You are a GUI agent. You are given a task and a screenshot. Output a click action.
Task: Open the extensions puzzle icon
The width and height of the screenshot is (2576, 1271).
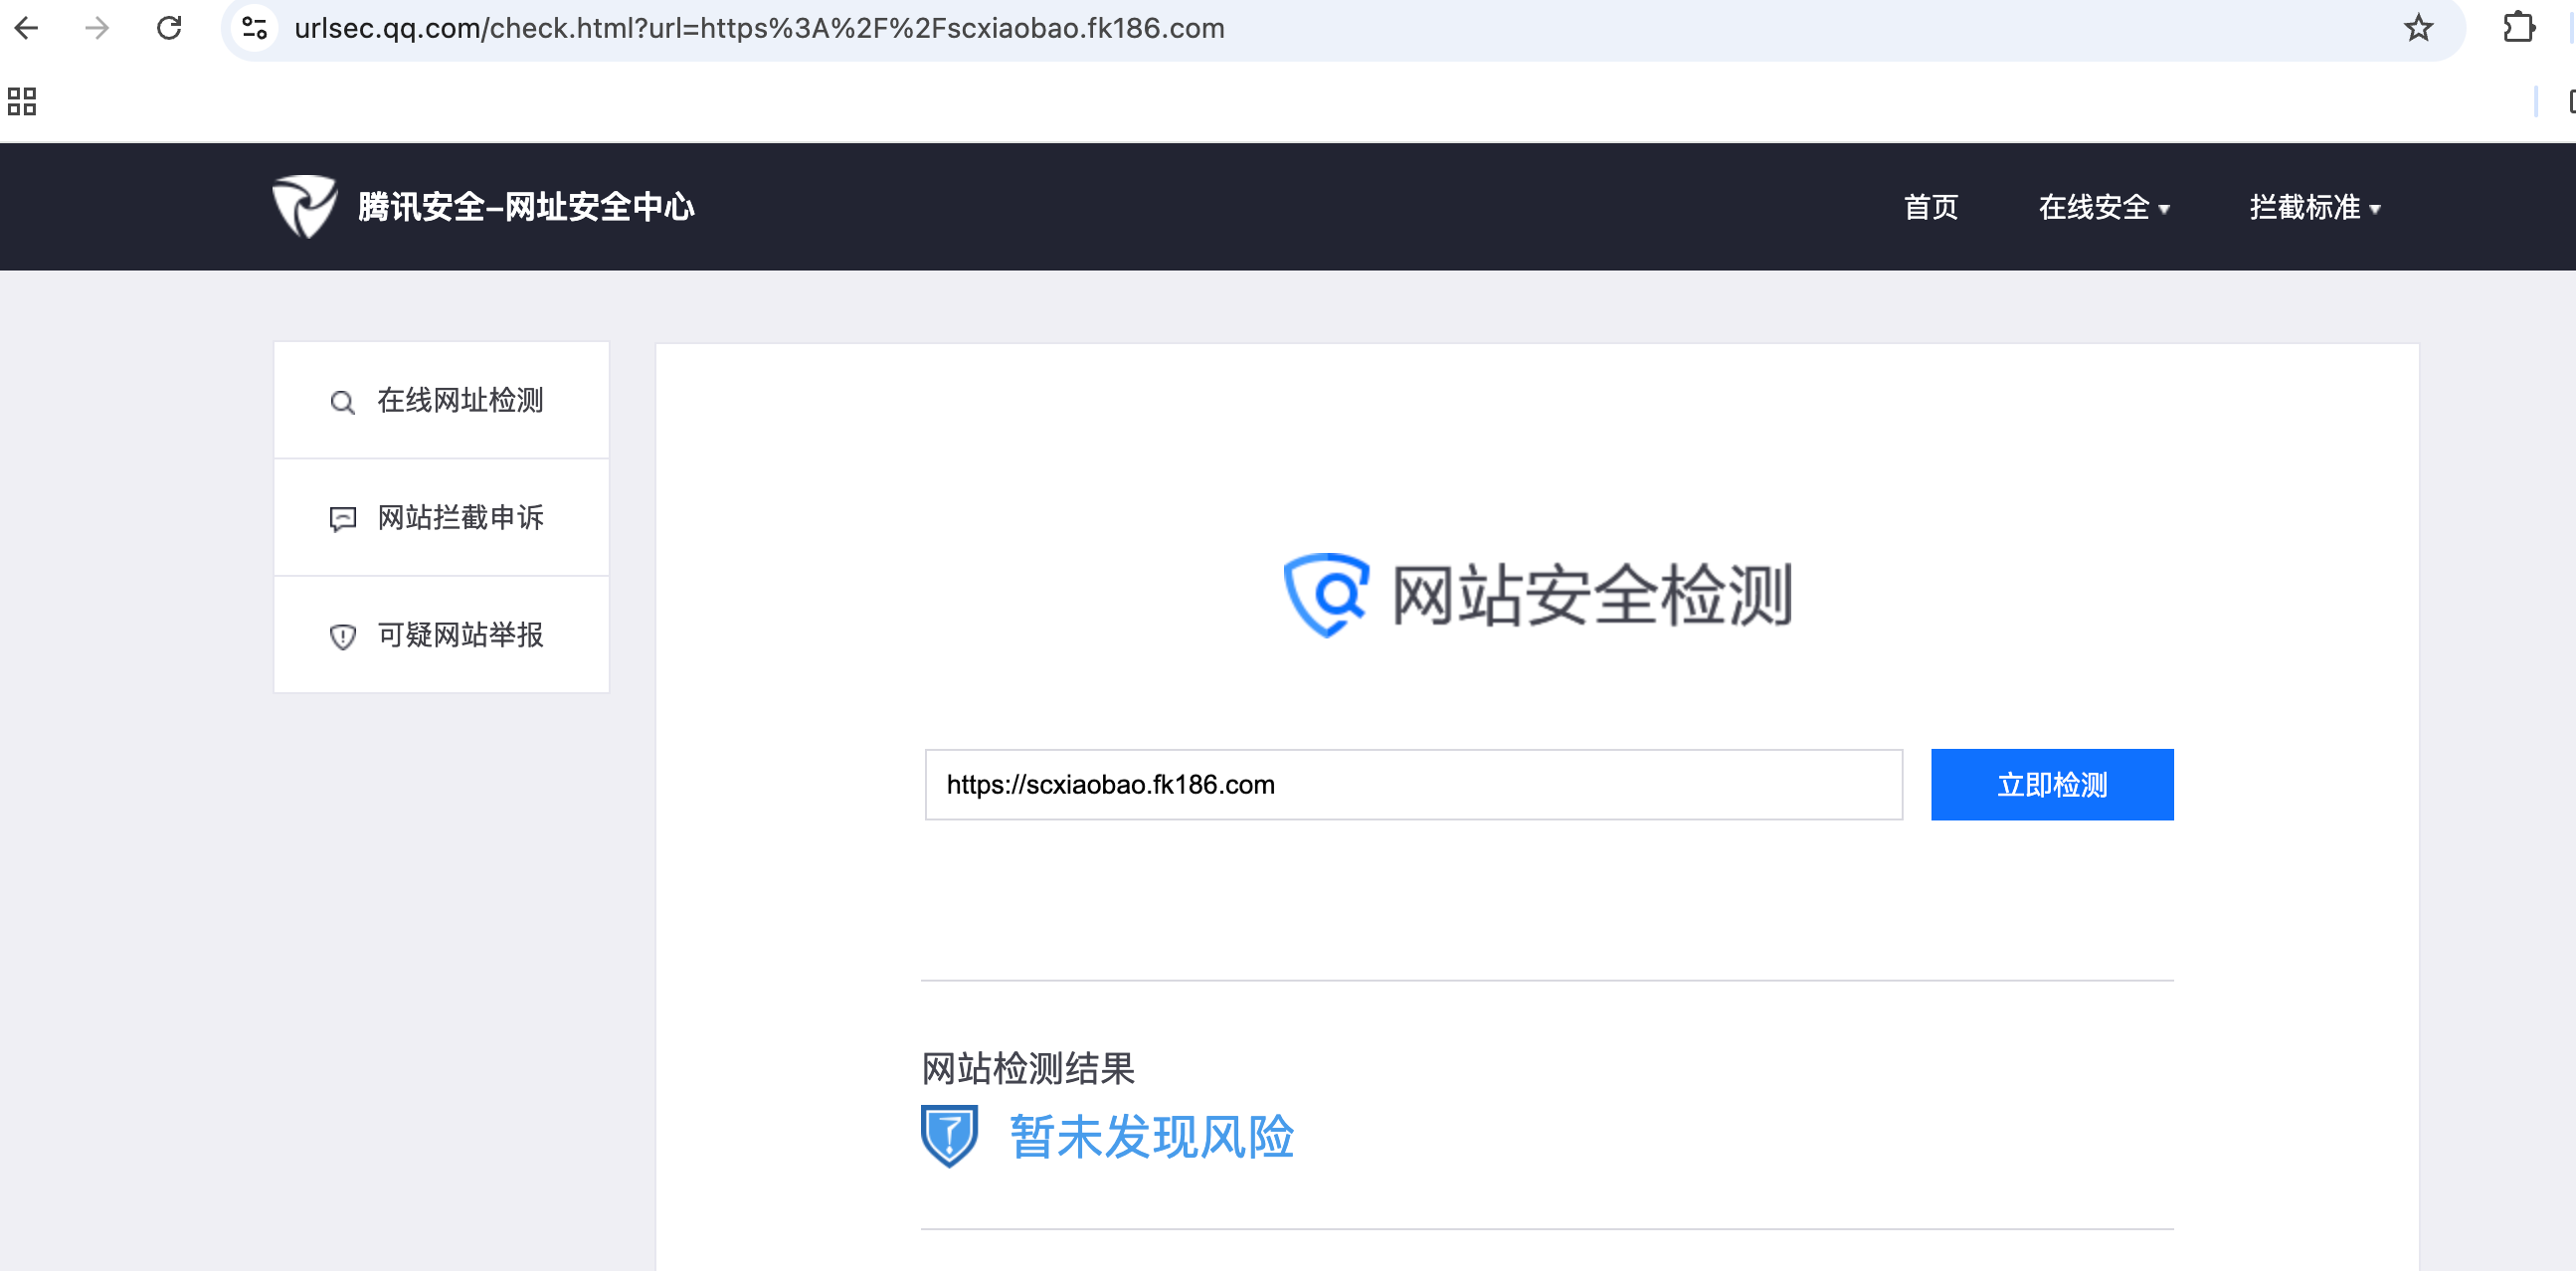coord(2518,28)
